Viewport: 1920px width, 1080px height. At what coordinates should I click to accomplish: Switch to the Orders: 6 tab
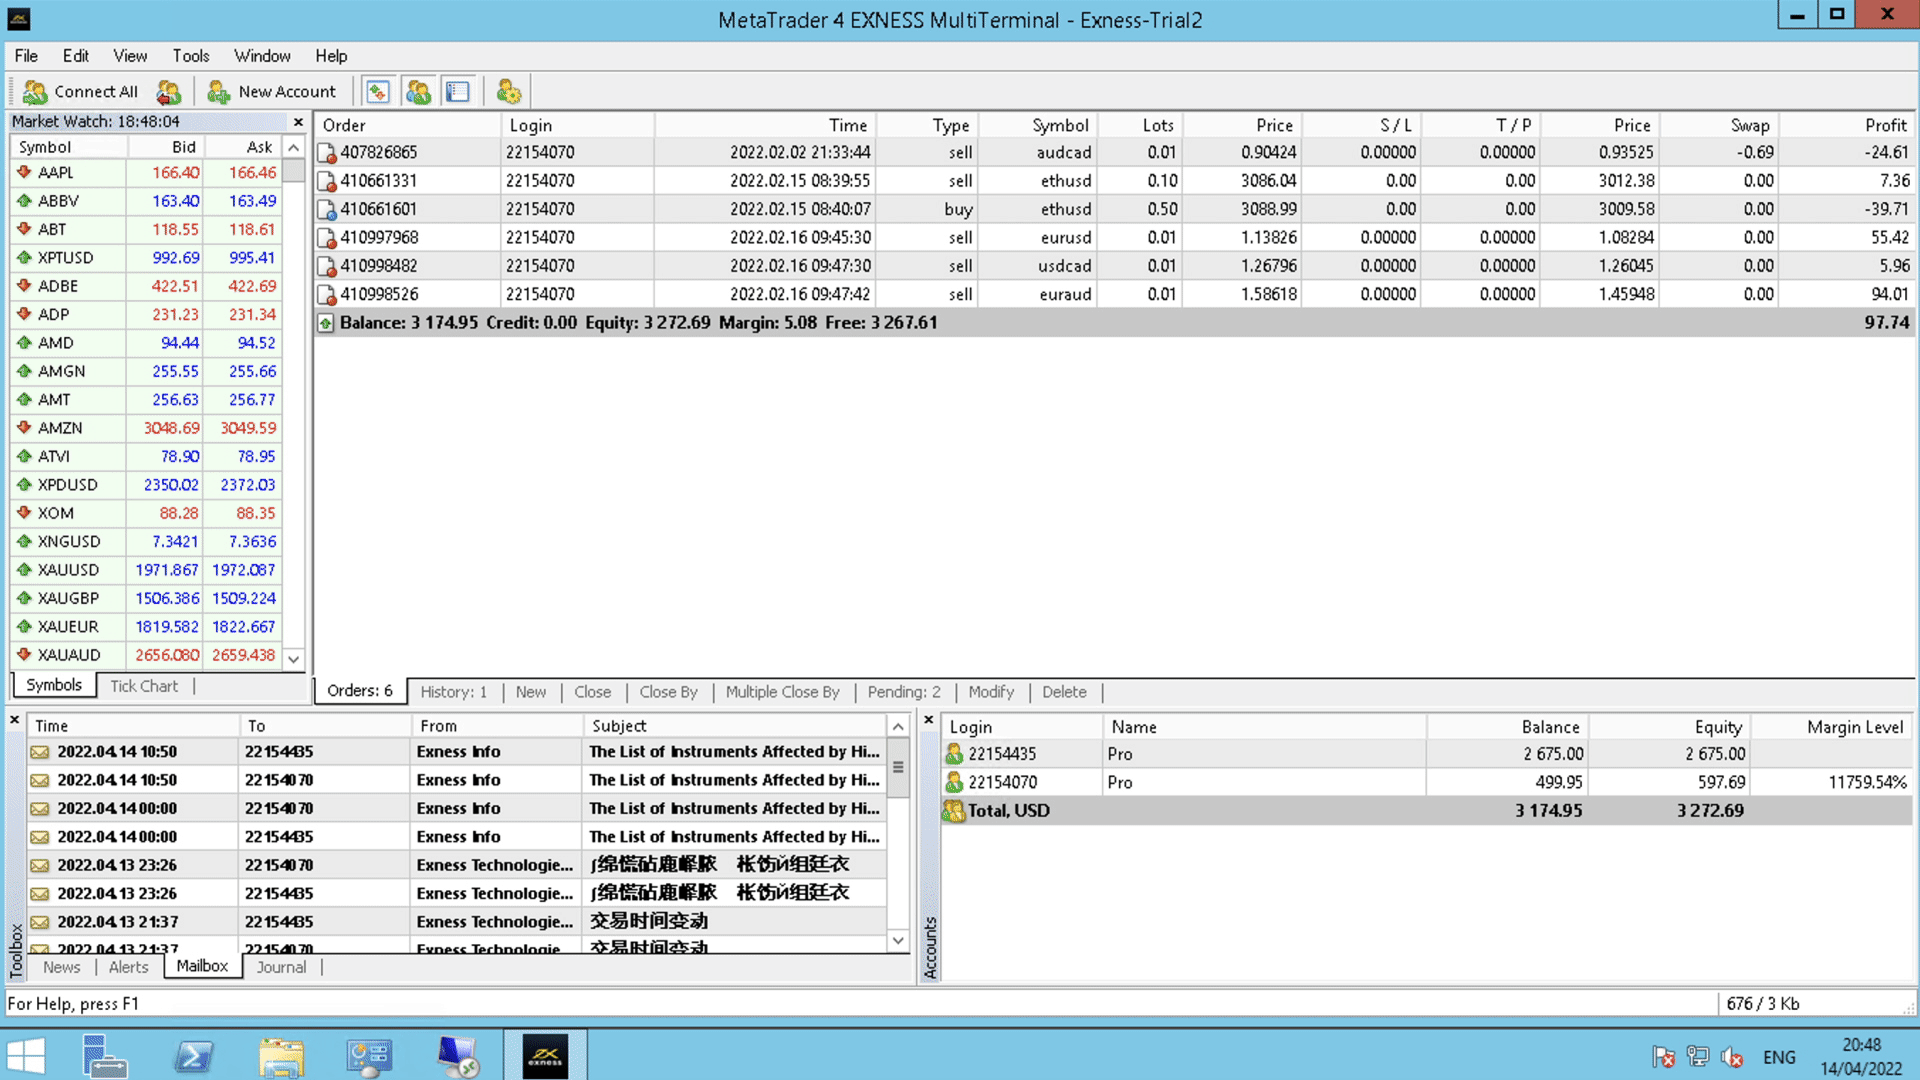point(360,691)
